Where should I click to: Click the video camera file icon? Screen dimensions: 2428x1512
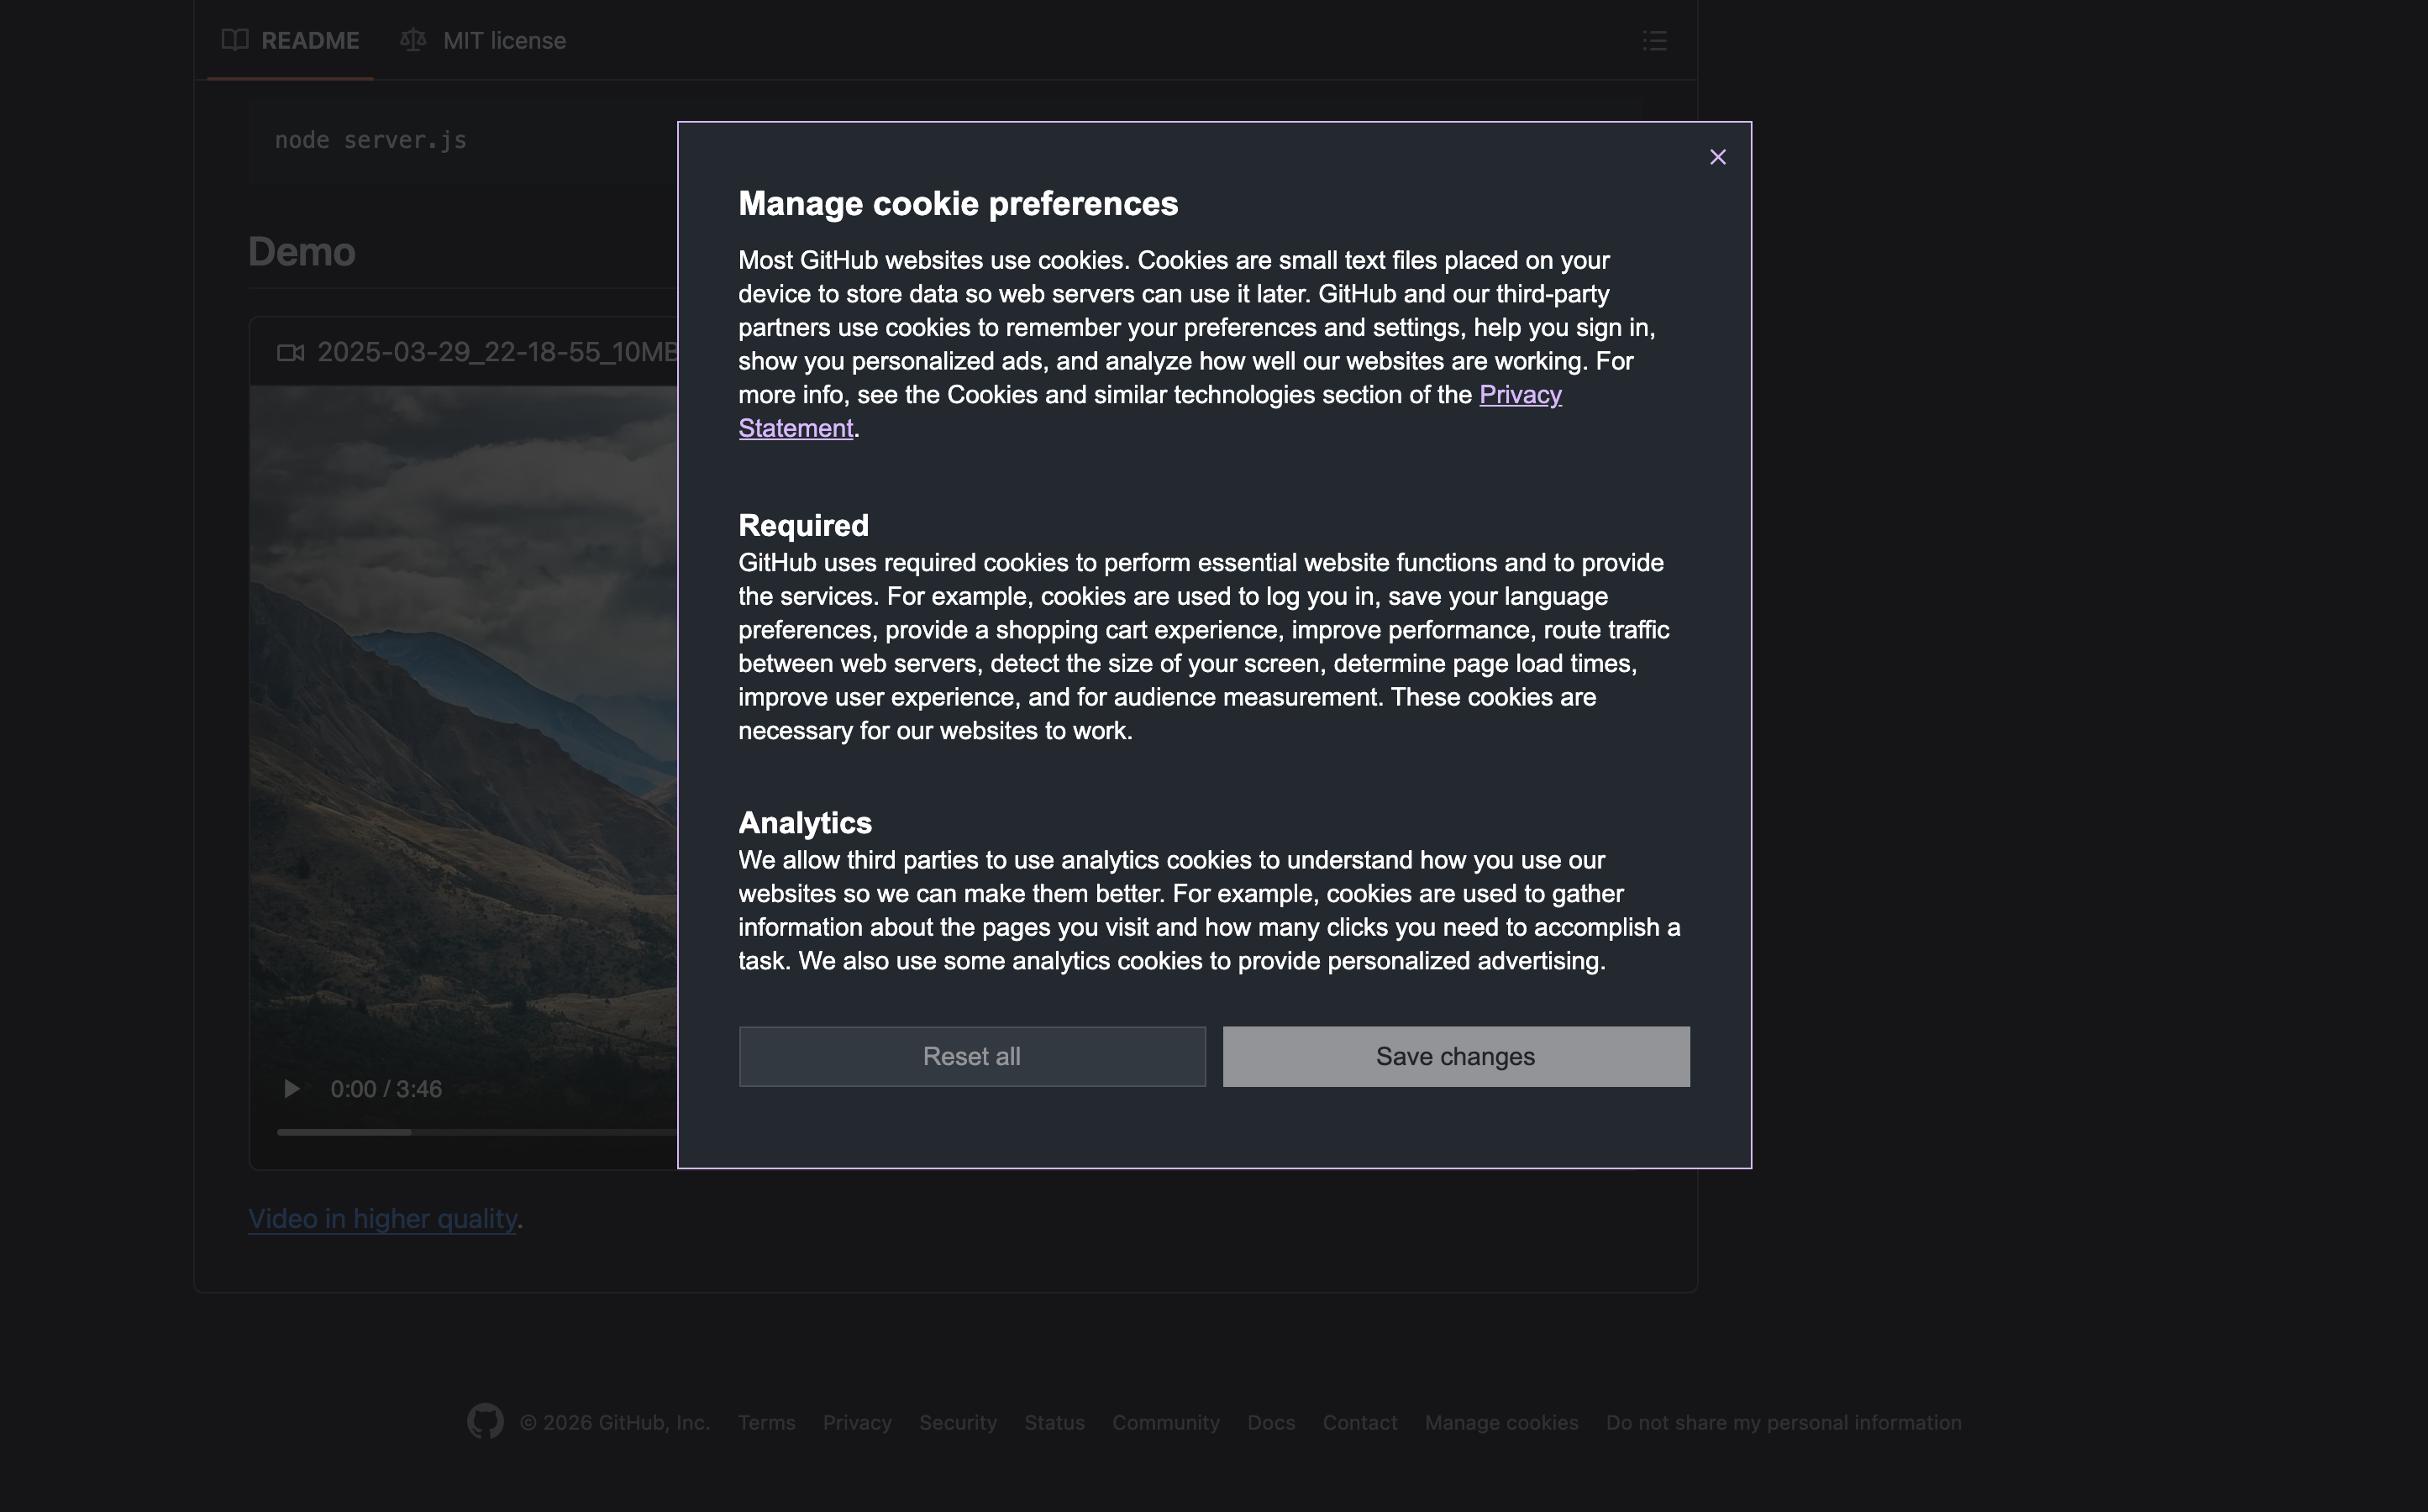click(x=290, y=352)
